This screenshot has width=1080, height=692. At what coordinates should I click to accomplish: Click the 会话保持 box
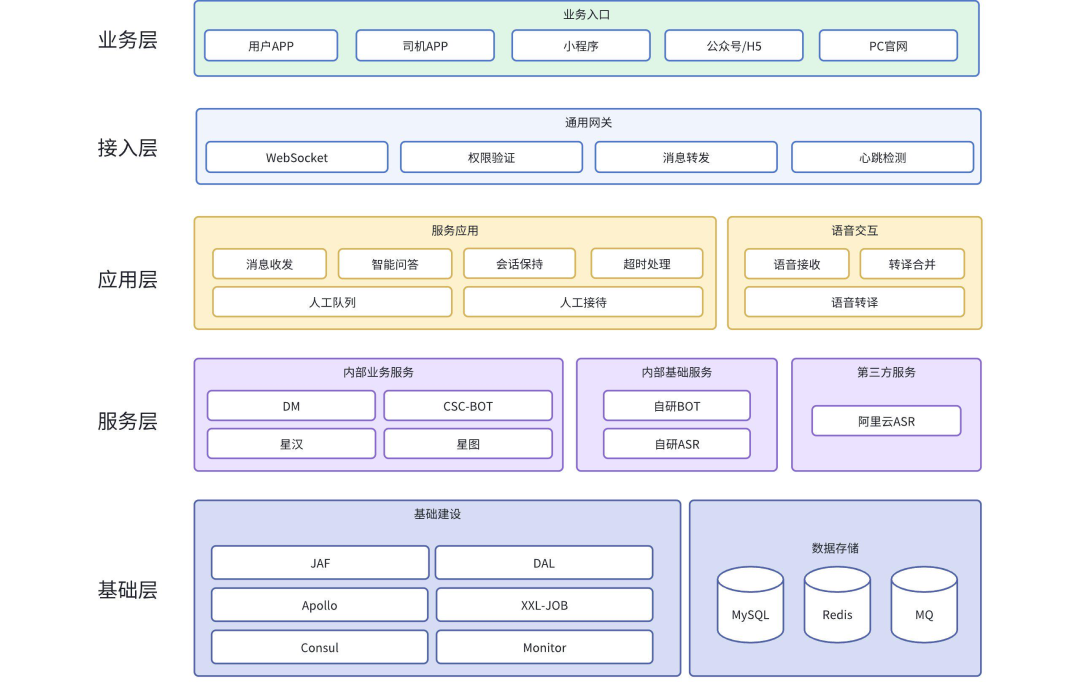click(519, 264)
